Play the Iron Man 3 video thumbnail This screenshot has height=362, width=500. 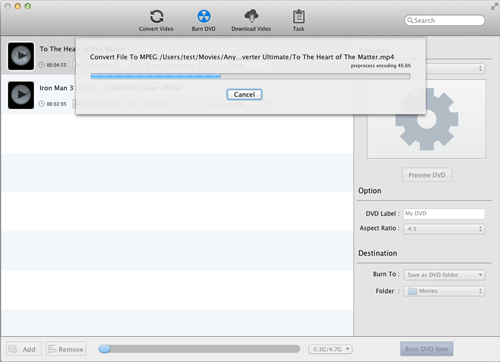tap(21, 95)
